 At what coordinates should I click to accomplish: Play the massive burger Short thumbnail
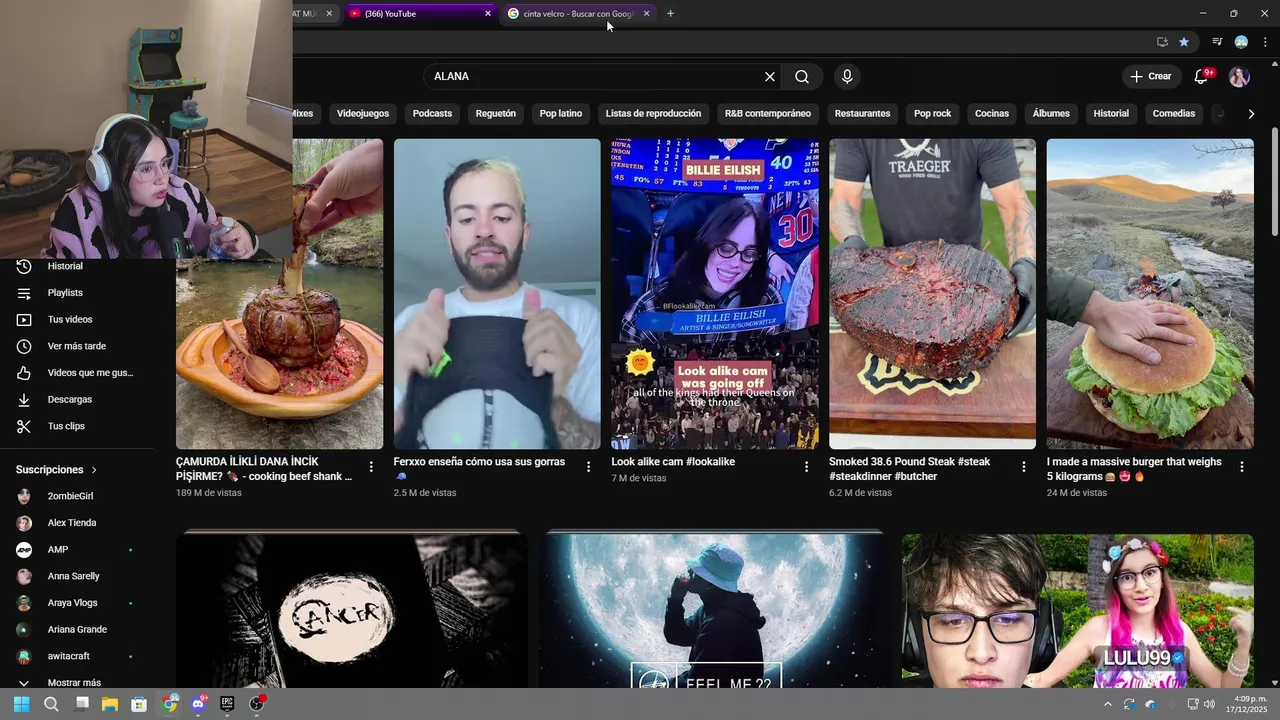1150,294
